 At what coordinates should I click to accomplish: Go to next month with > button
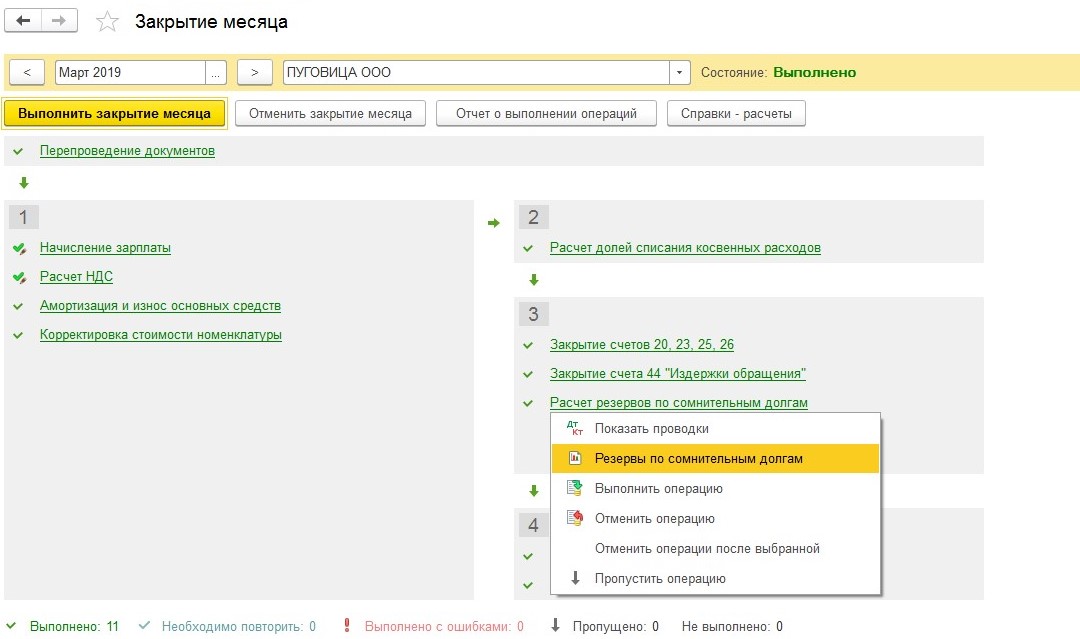tap(255, 73)
